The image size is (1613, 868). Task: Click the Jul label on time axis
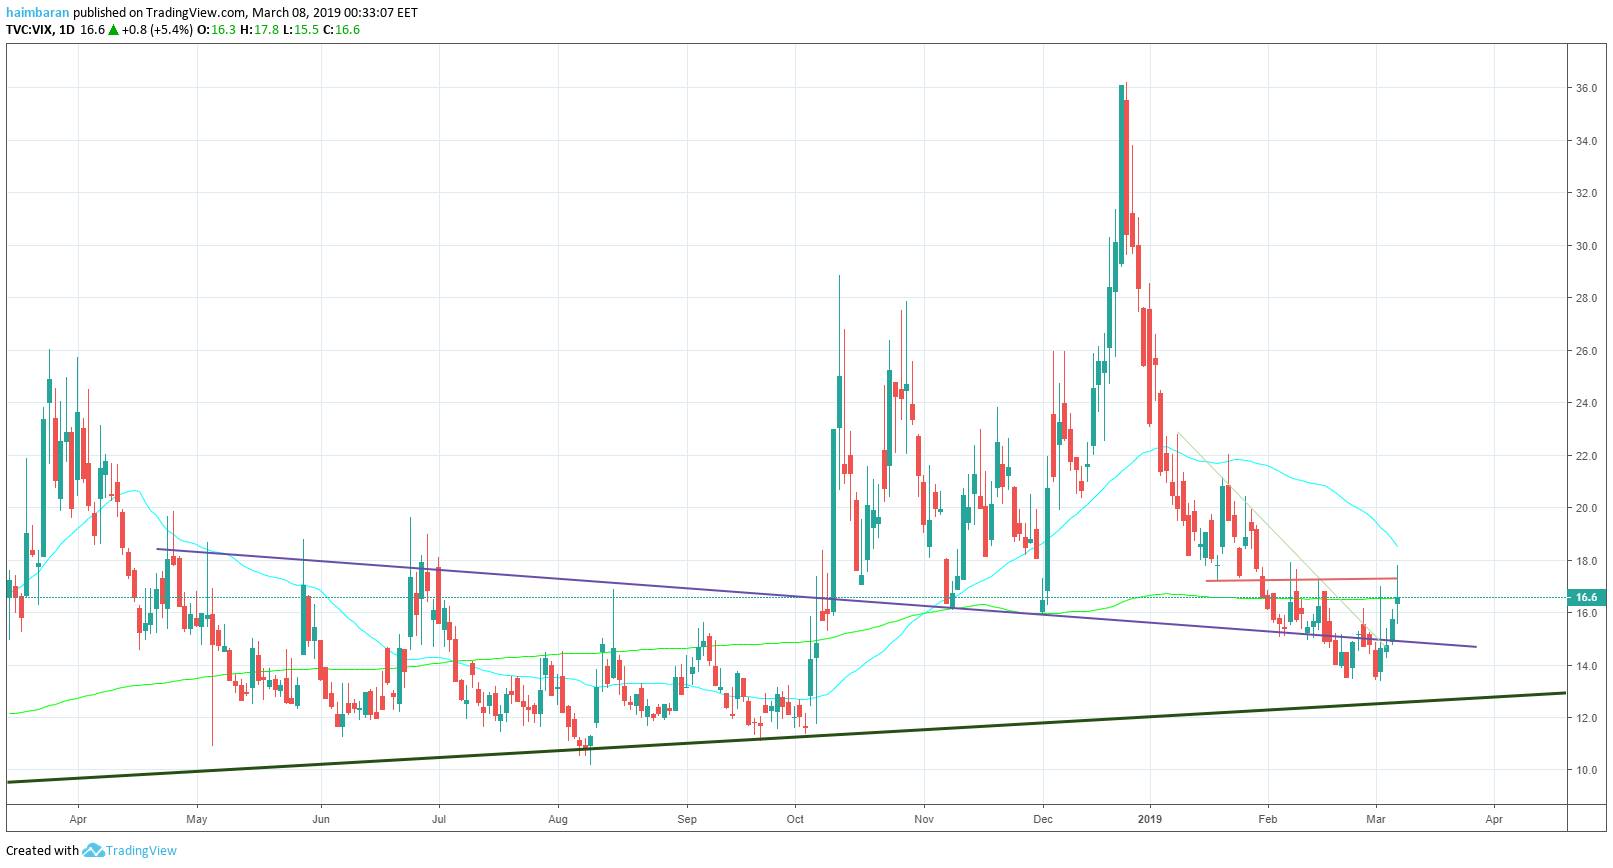click(x=438, y=818)
